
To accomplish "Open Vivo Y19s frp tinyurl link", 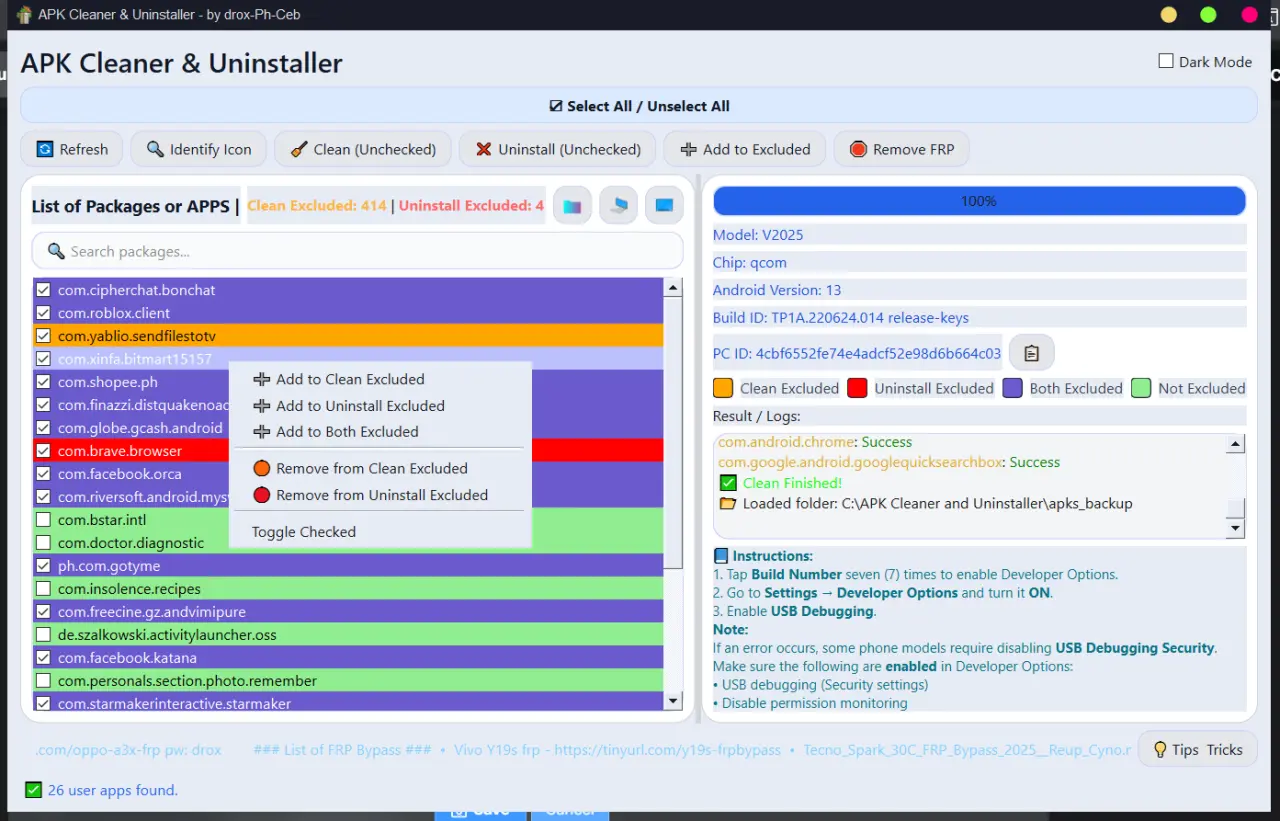I will (x=617, y=750).
